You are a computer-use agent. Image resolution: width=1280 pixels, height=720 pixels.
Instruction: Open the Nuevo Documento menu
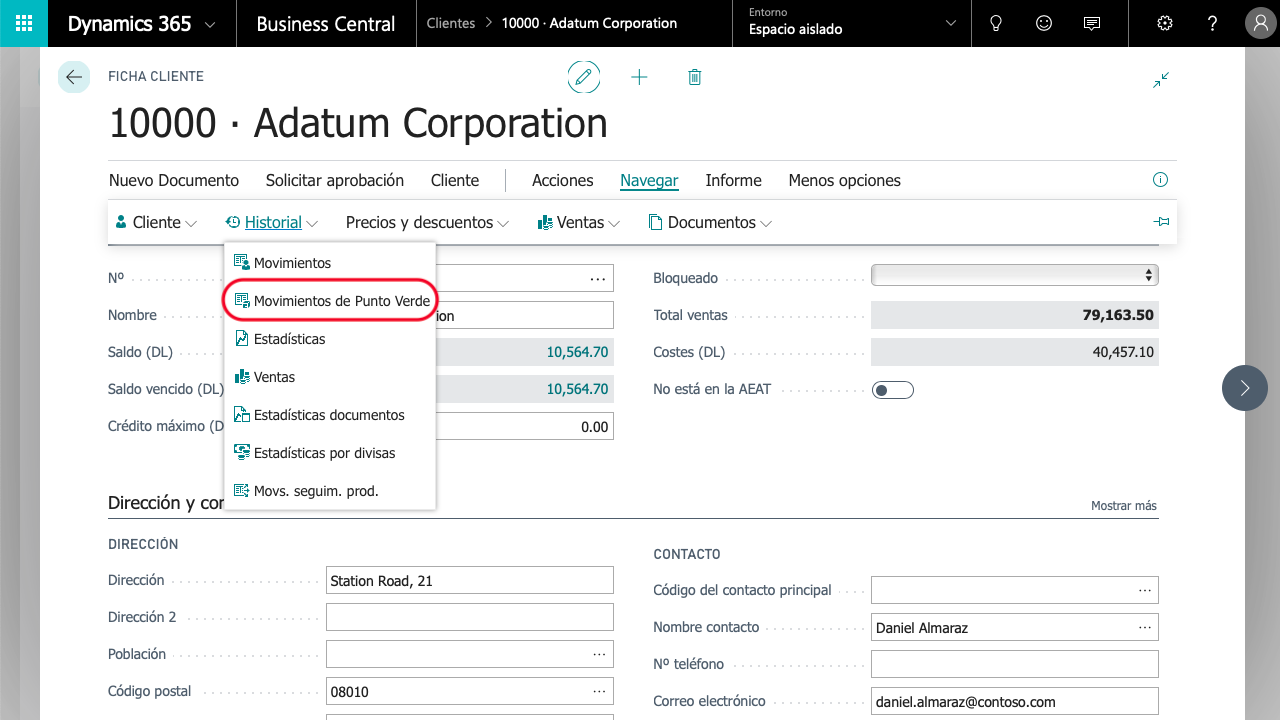tap(174, 180)
